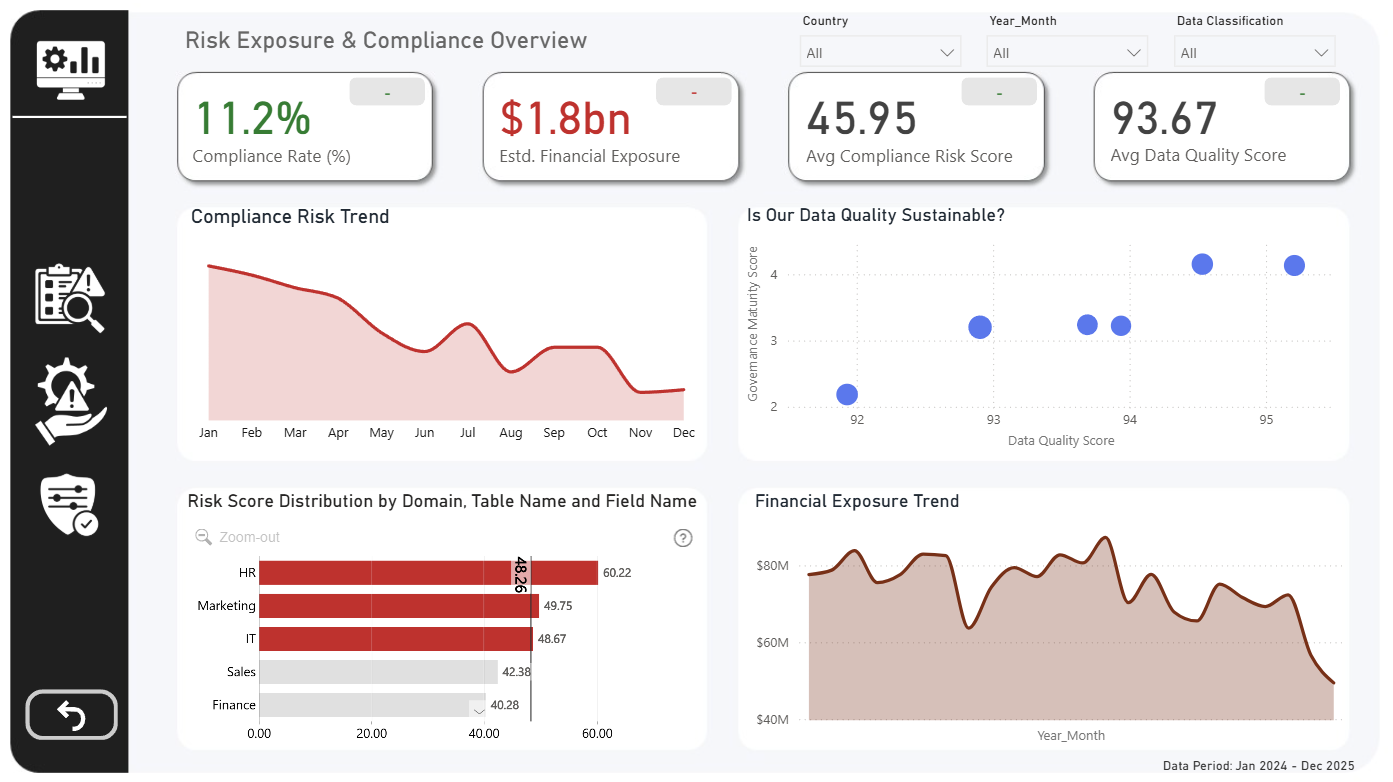The width and height of the screenshot is (1393, 782).
Task: Open the clipboard risk audit page icon
Action: pyautogui.click(x=70, y=298)
